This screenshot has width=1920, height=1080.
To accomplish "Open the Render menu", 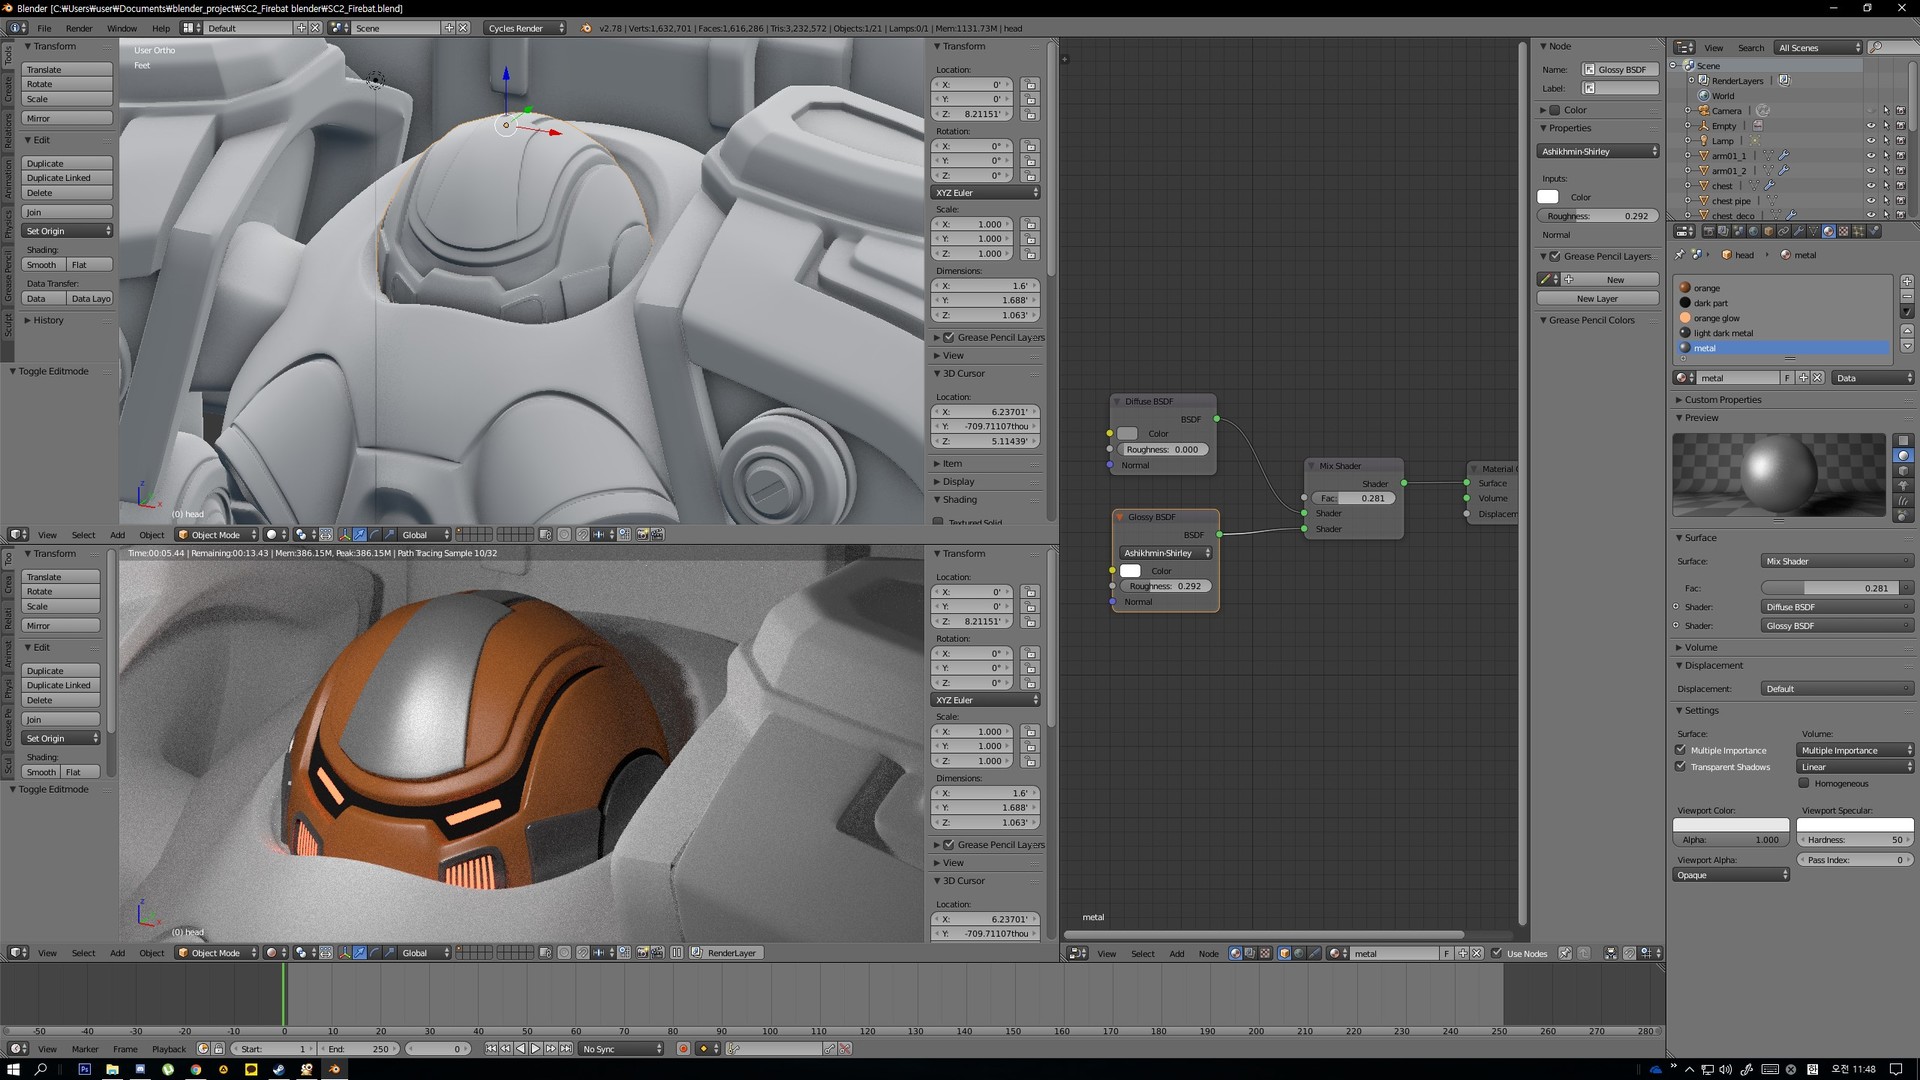I will (79, 28).
